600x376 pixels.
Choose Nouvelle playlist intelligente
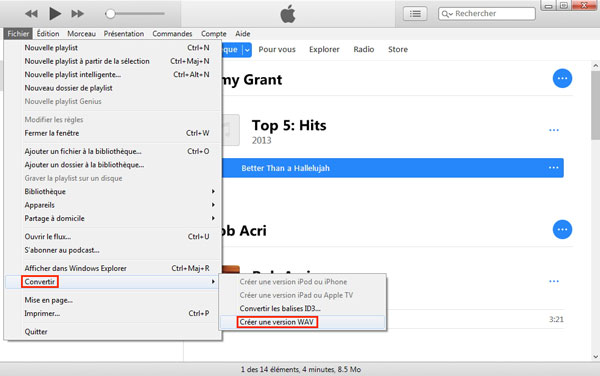113,75
